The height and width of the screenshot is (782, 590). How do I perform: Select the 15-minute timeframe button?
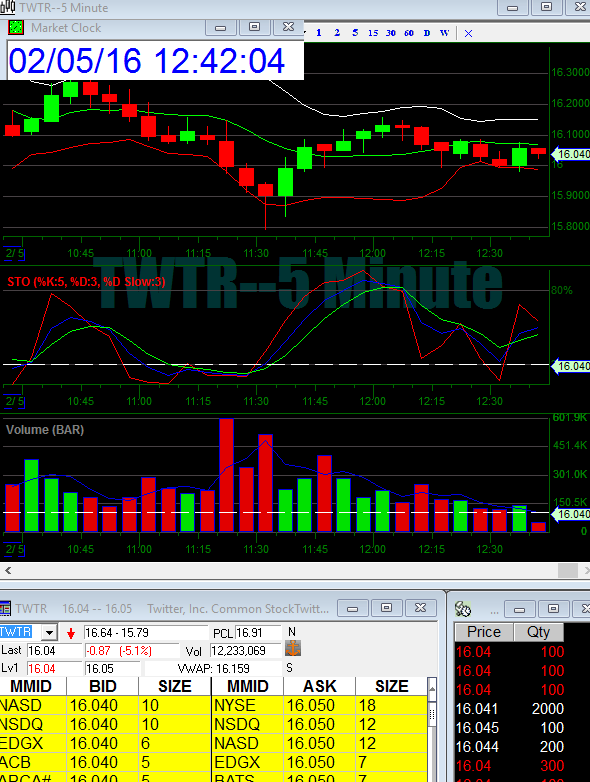(373, 33)
